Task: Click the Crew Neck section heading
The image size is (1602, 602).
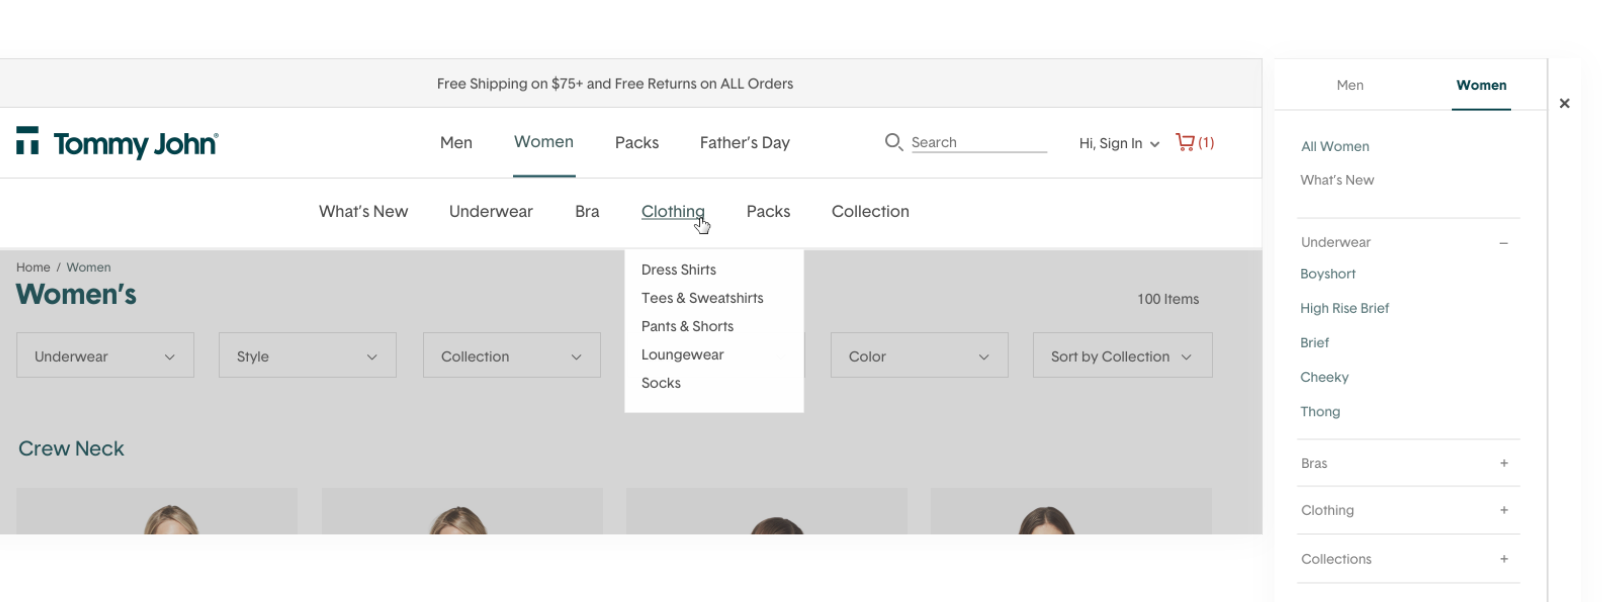Action: [71, 449]
